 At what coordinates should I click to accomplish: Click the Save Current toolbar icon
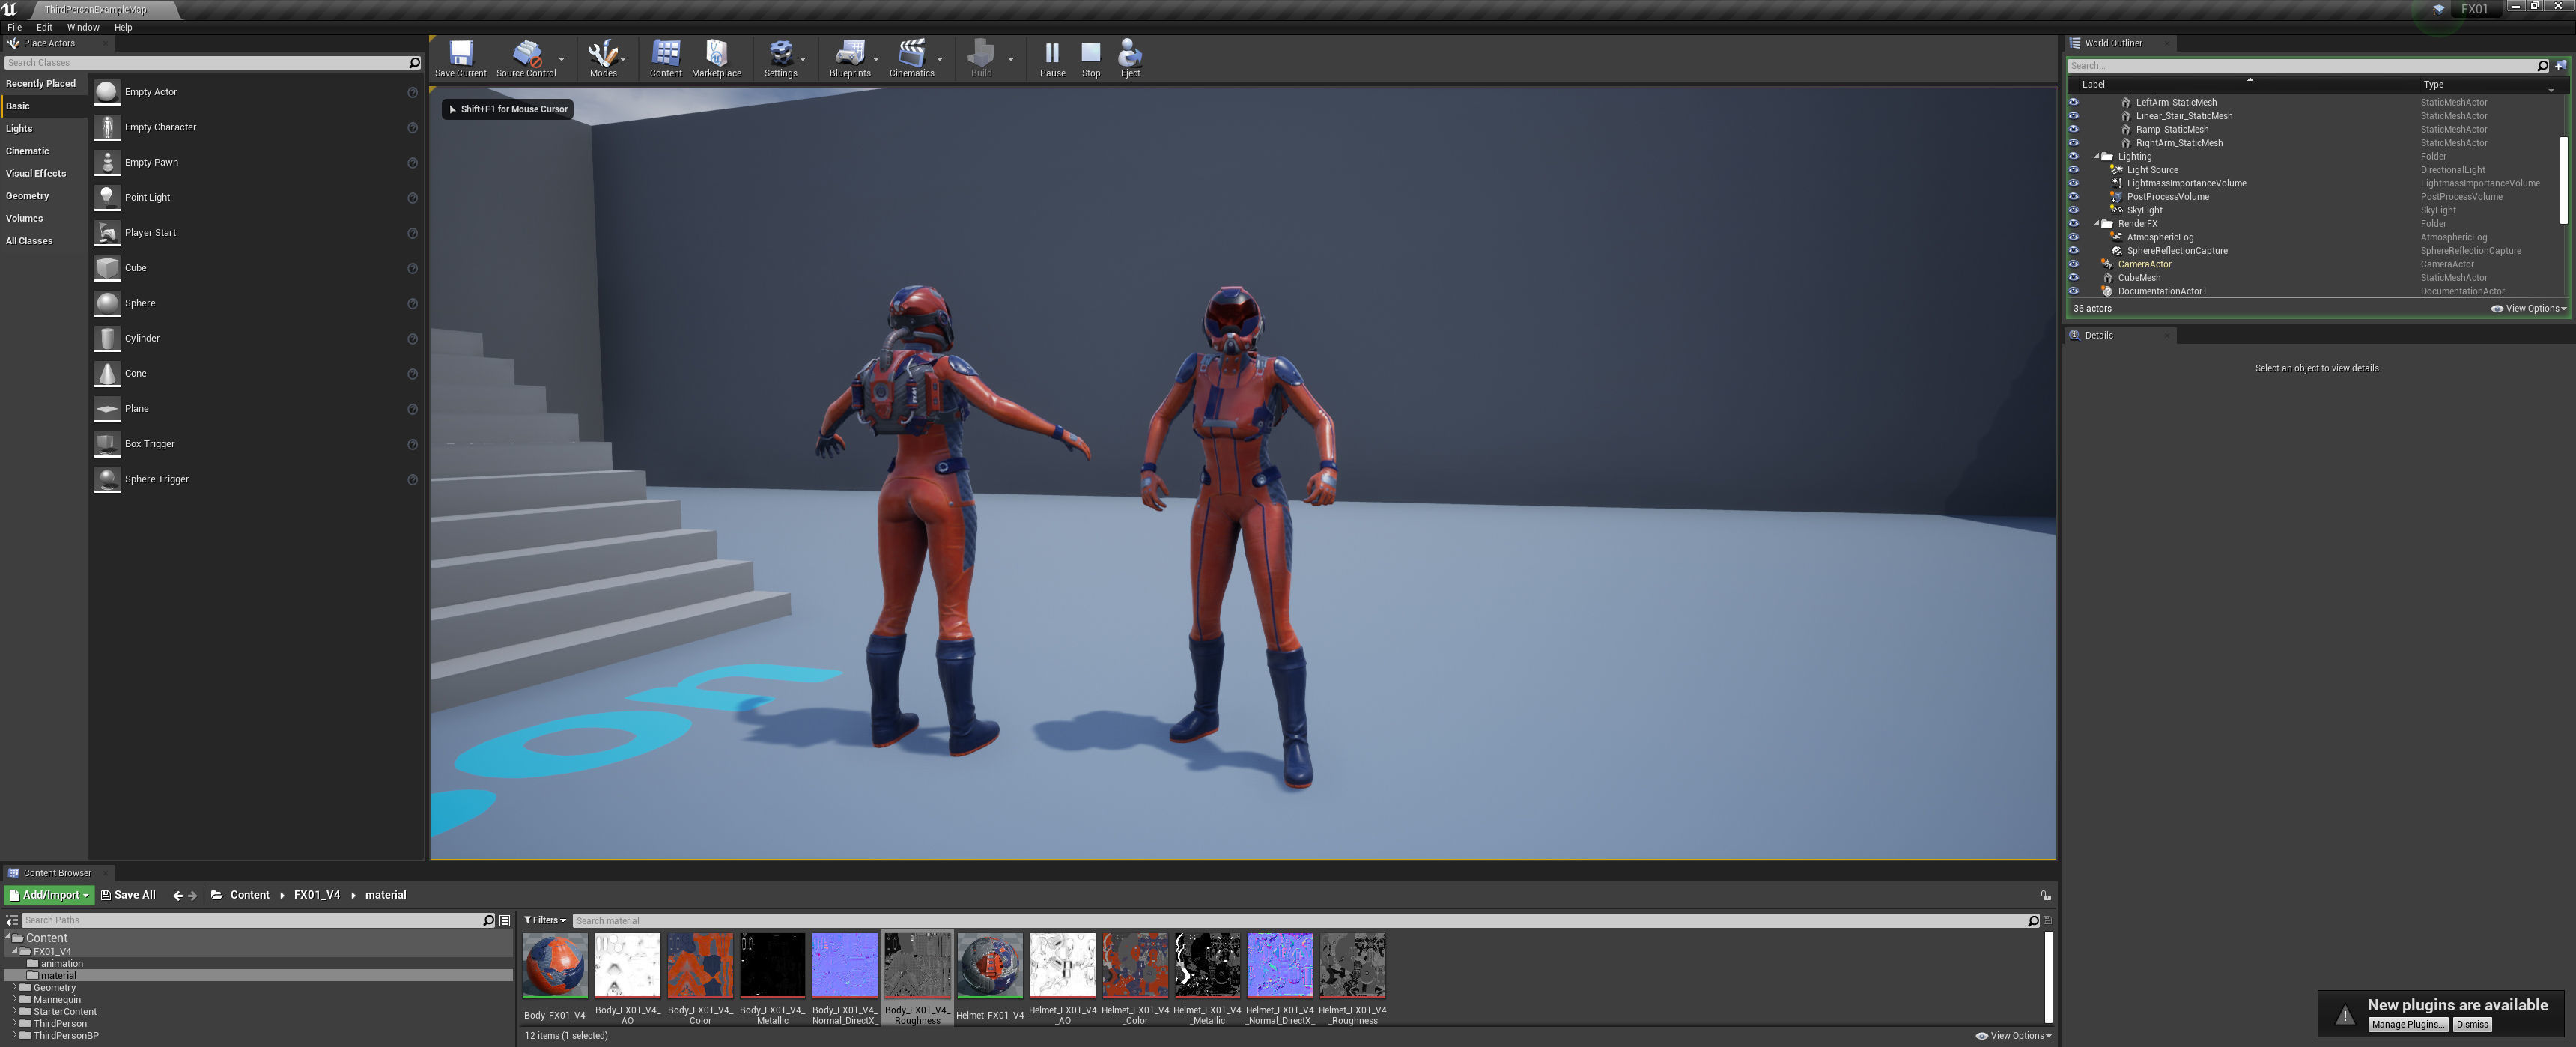pyautogui.click(x=460, y=58)
